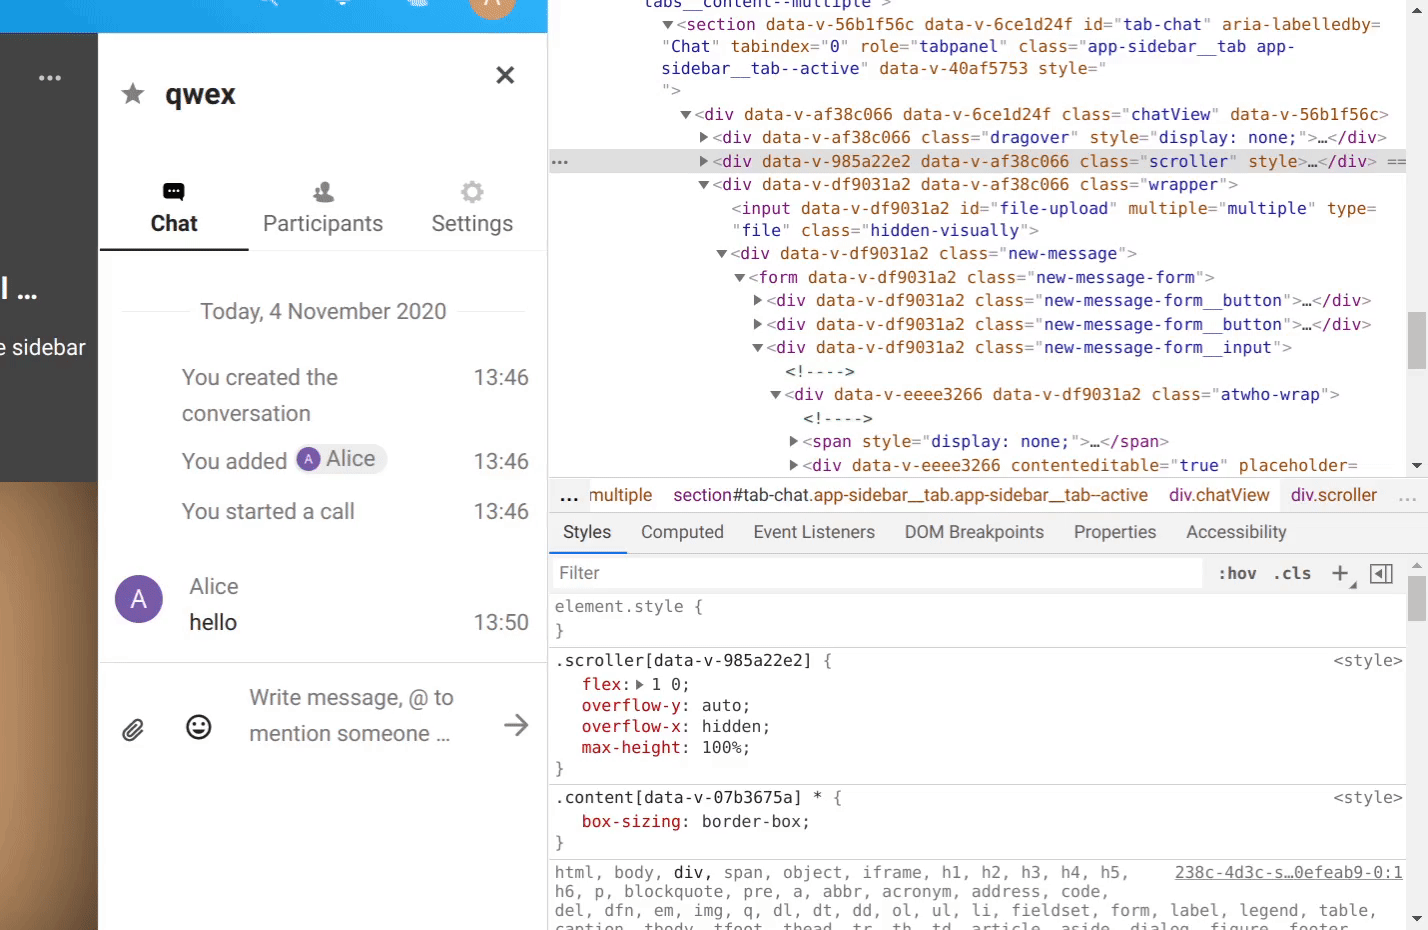Click the max-height 100% value
This screenshot has width=1428, height=930.
pos(721,748)
